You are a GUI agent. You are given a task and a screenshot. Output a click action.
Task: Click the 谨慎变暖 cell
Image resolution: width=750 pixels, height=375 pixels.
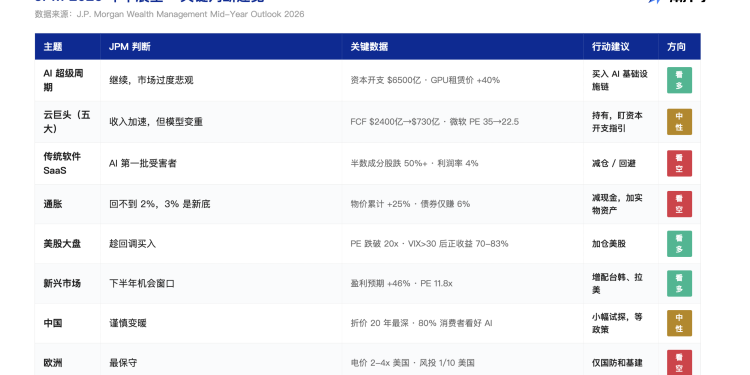[221, 323]
